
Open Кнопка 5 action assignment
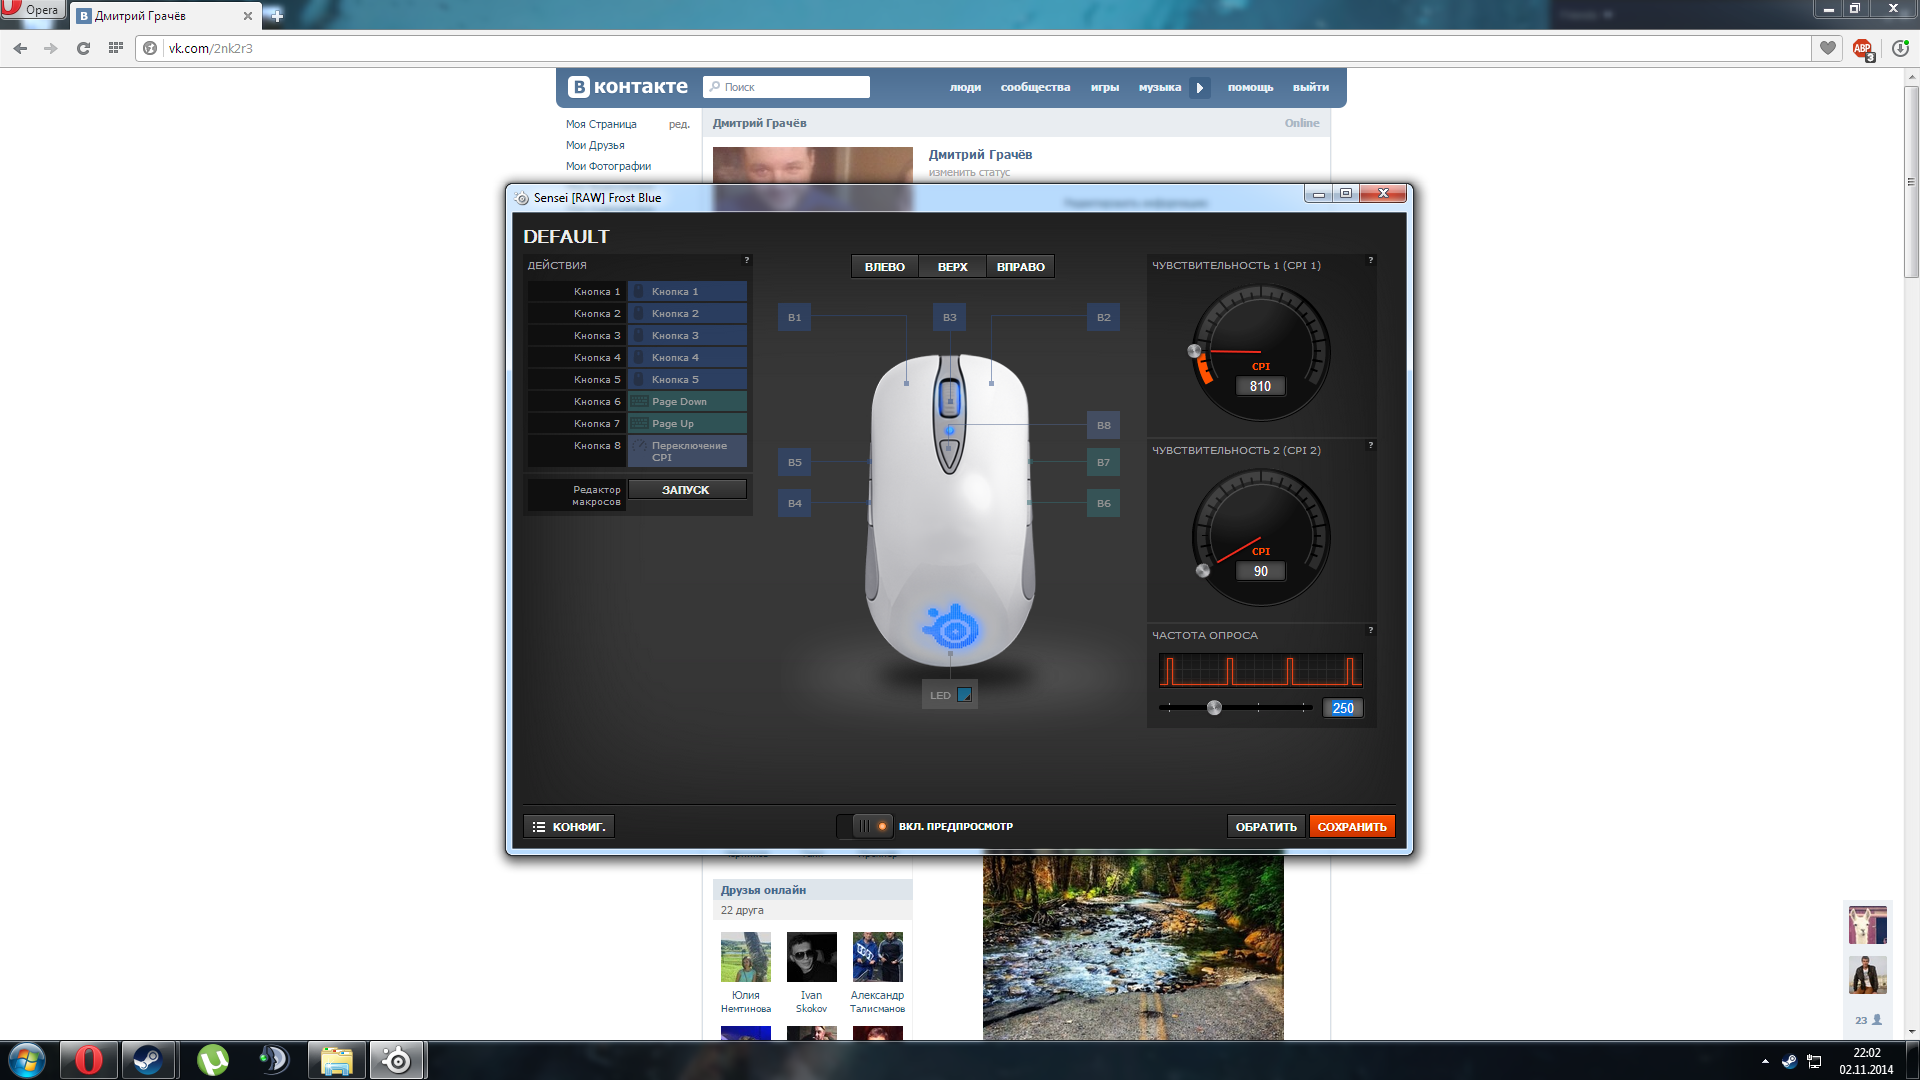click(x=687, y=380)
